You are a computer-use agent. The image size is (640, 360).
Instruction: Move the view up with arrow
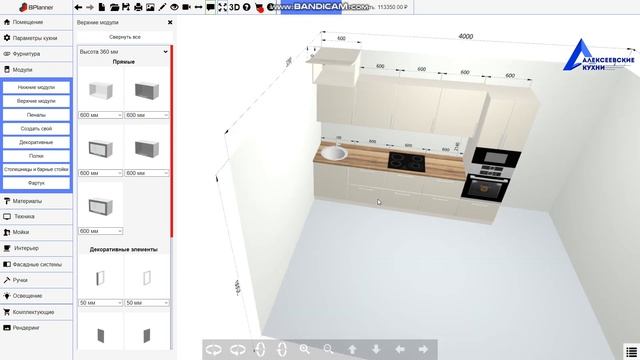tap(352, 349)
